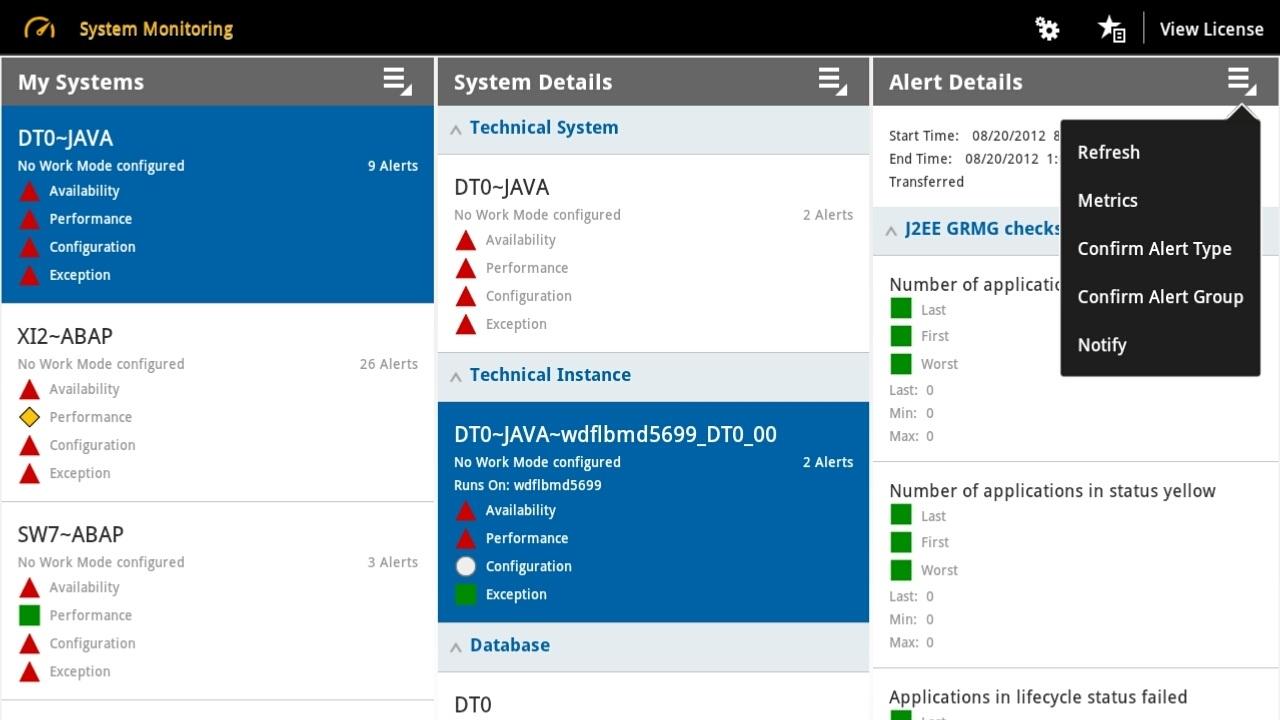Click Confirm Alert Group menu option

1160,297
